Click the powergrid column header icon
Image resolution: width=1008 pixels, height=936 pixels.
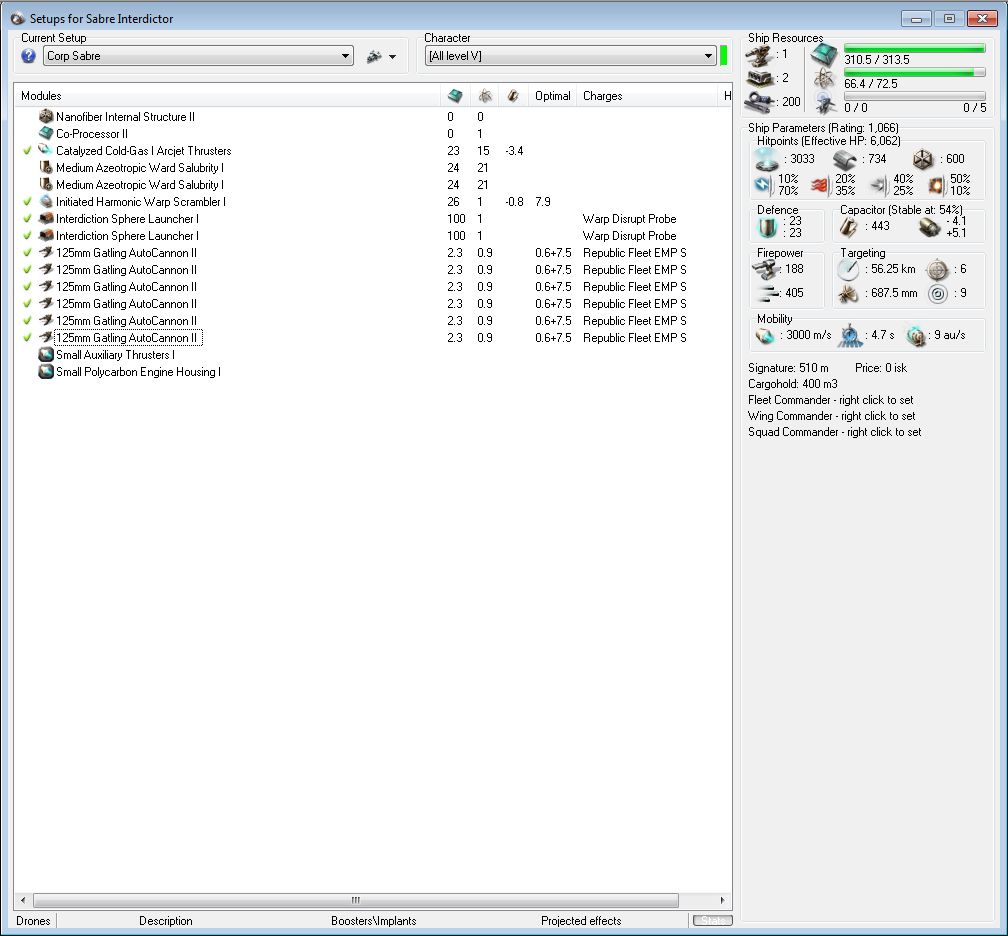pos(485,96)
